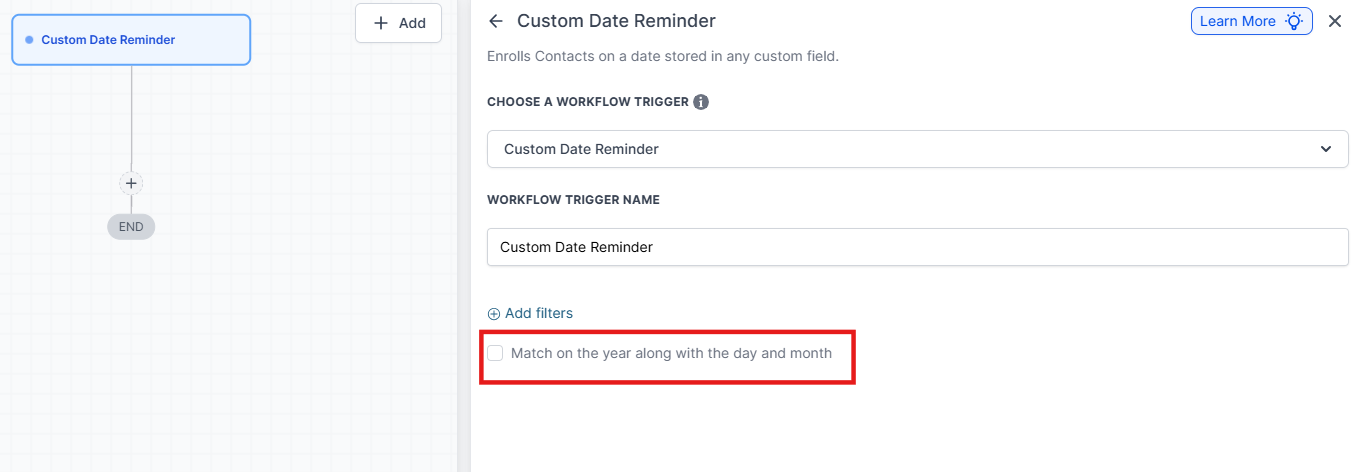Click in the Workflow Trigger Name field
The width and height of the screenshot is (1363, 472).
(917, 247)
